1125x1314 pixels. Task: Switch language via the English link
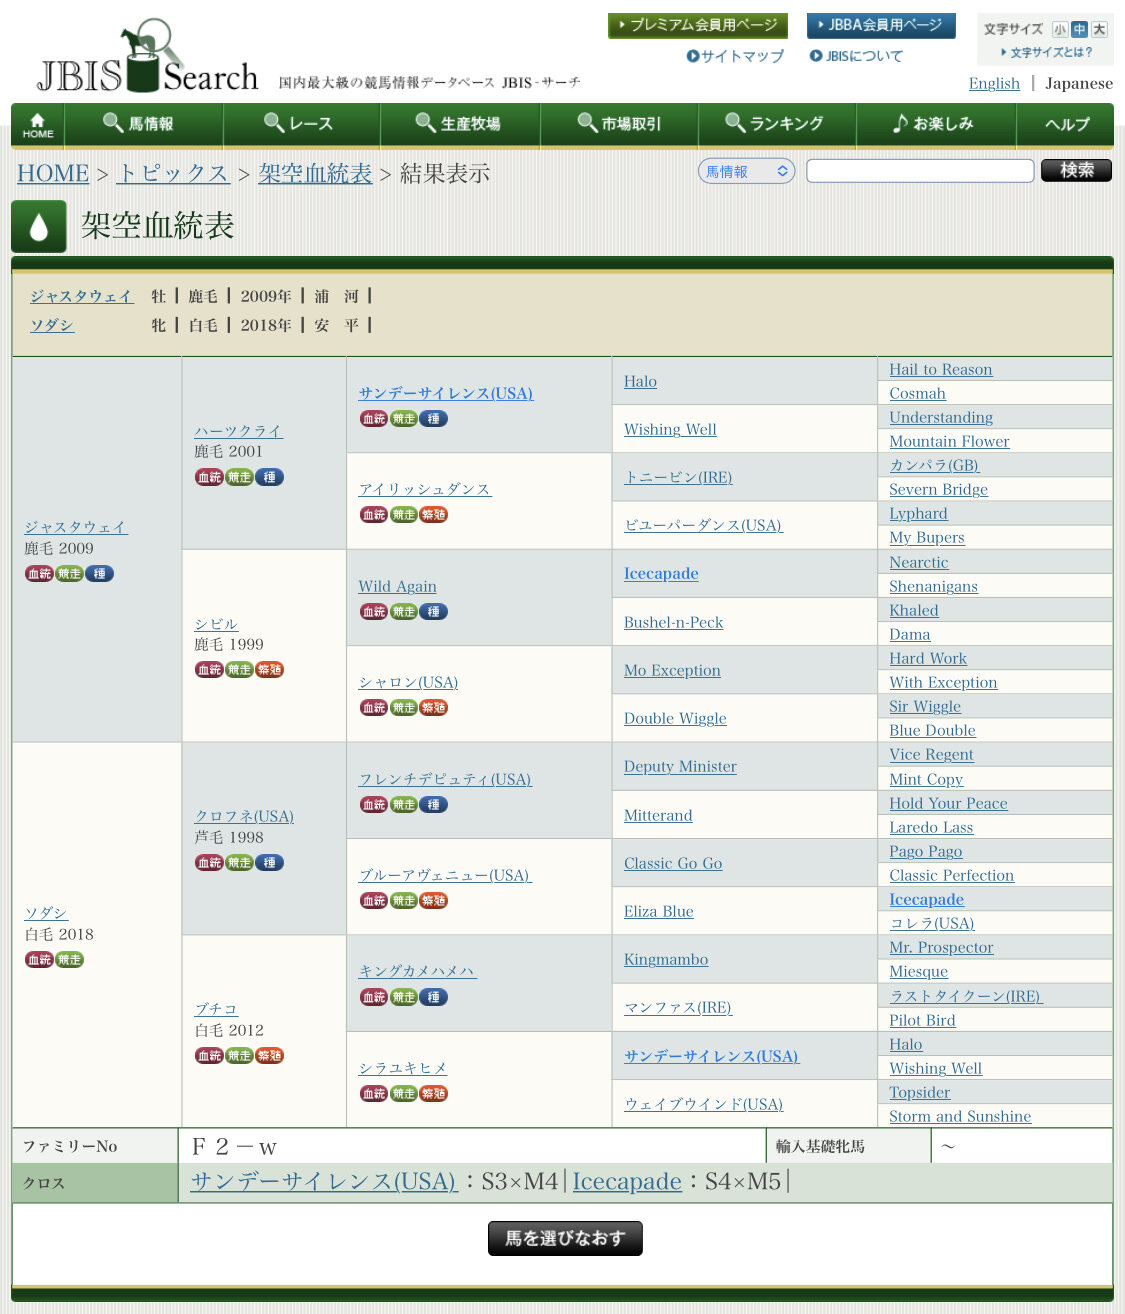click(994, 83)
